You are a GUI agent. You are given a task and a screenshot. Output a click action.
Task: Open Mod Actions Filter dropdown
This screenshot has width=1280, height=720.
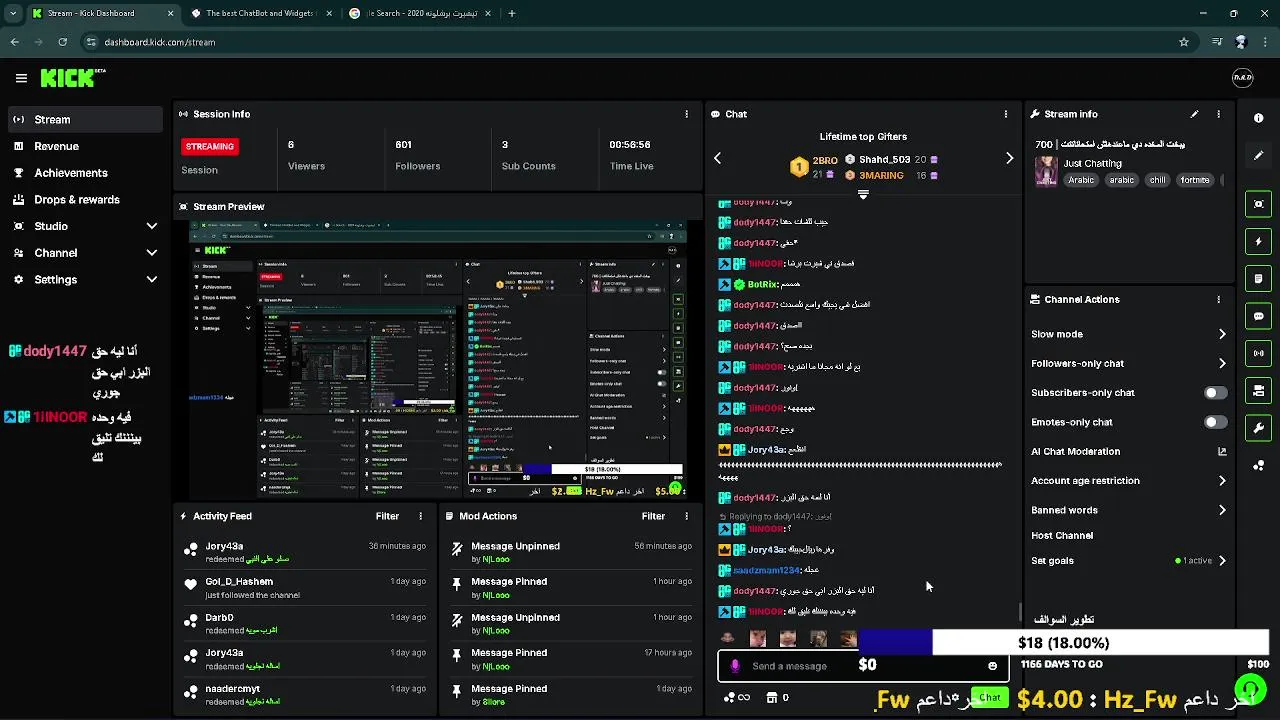coord(653,516)
